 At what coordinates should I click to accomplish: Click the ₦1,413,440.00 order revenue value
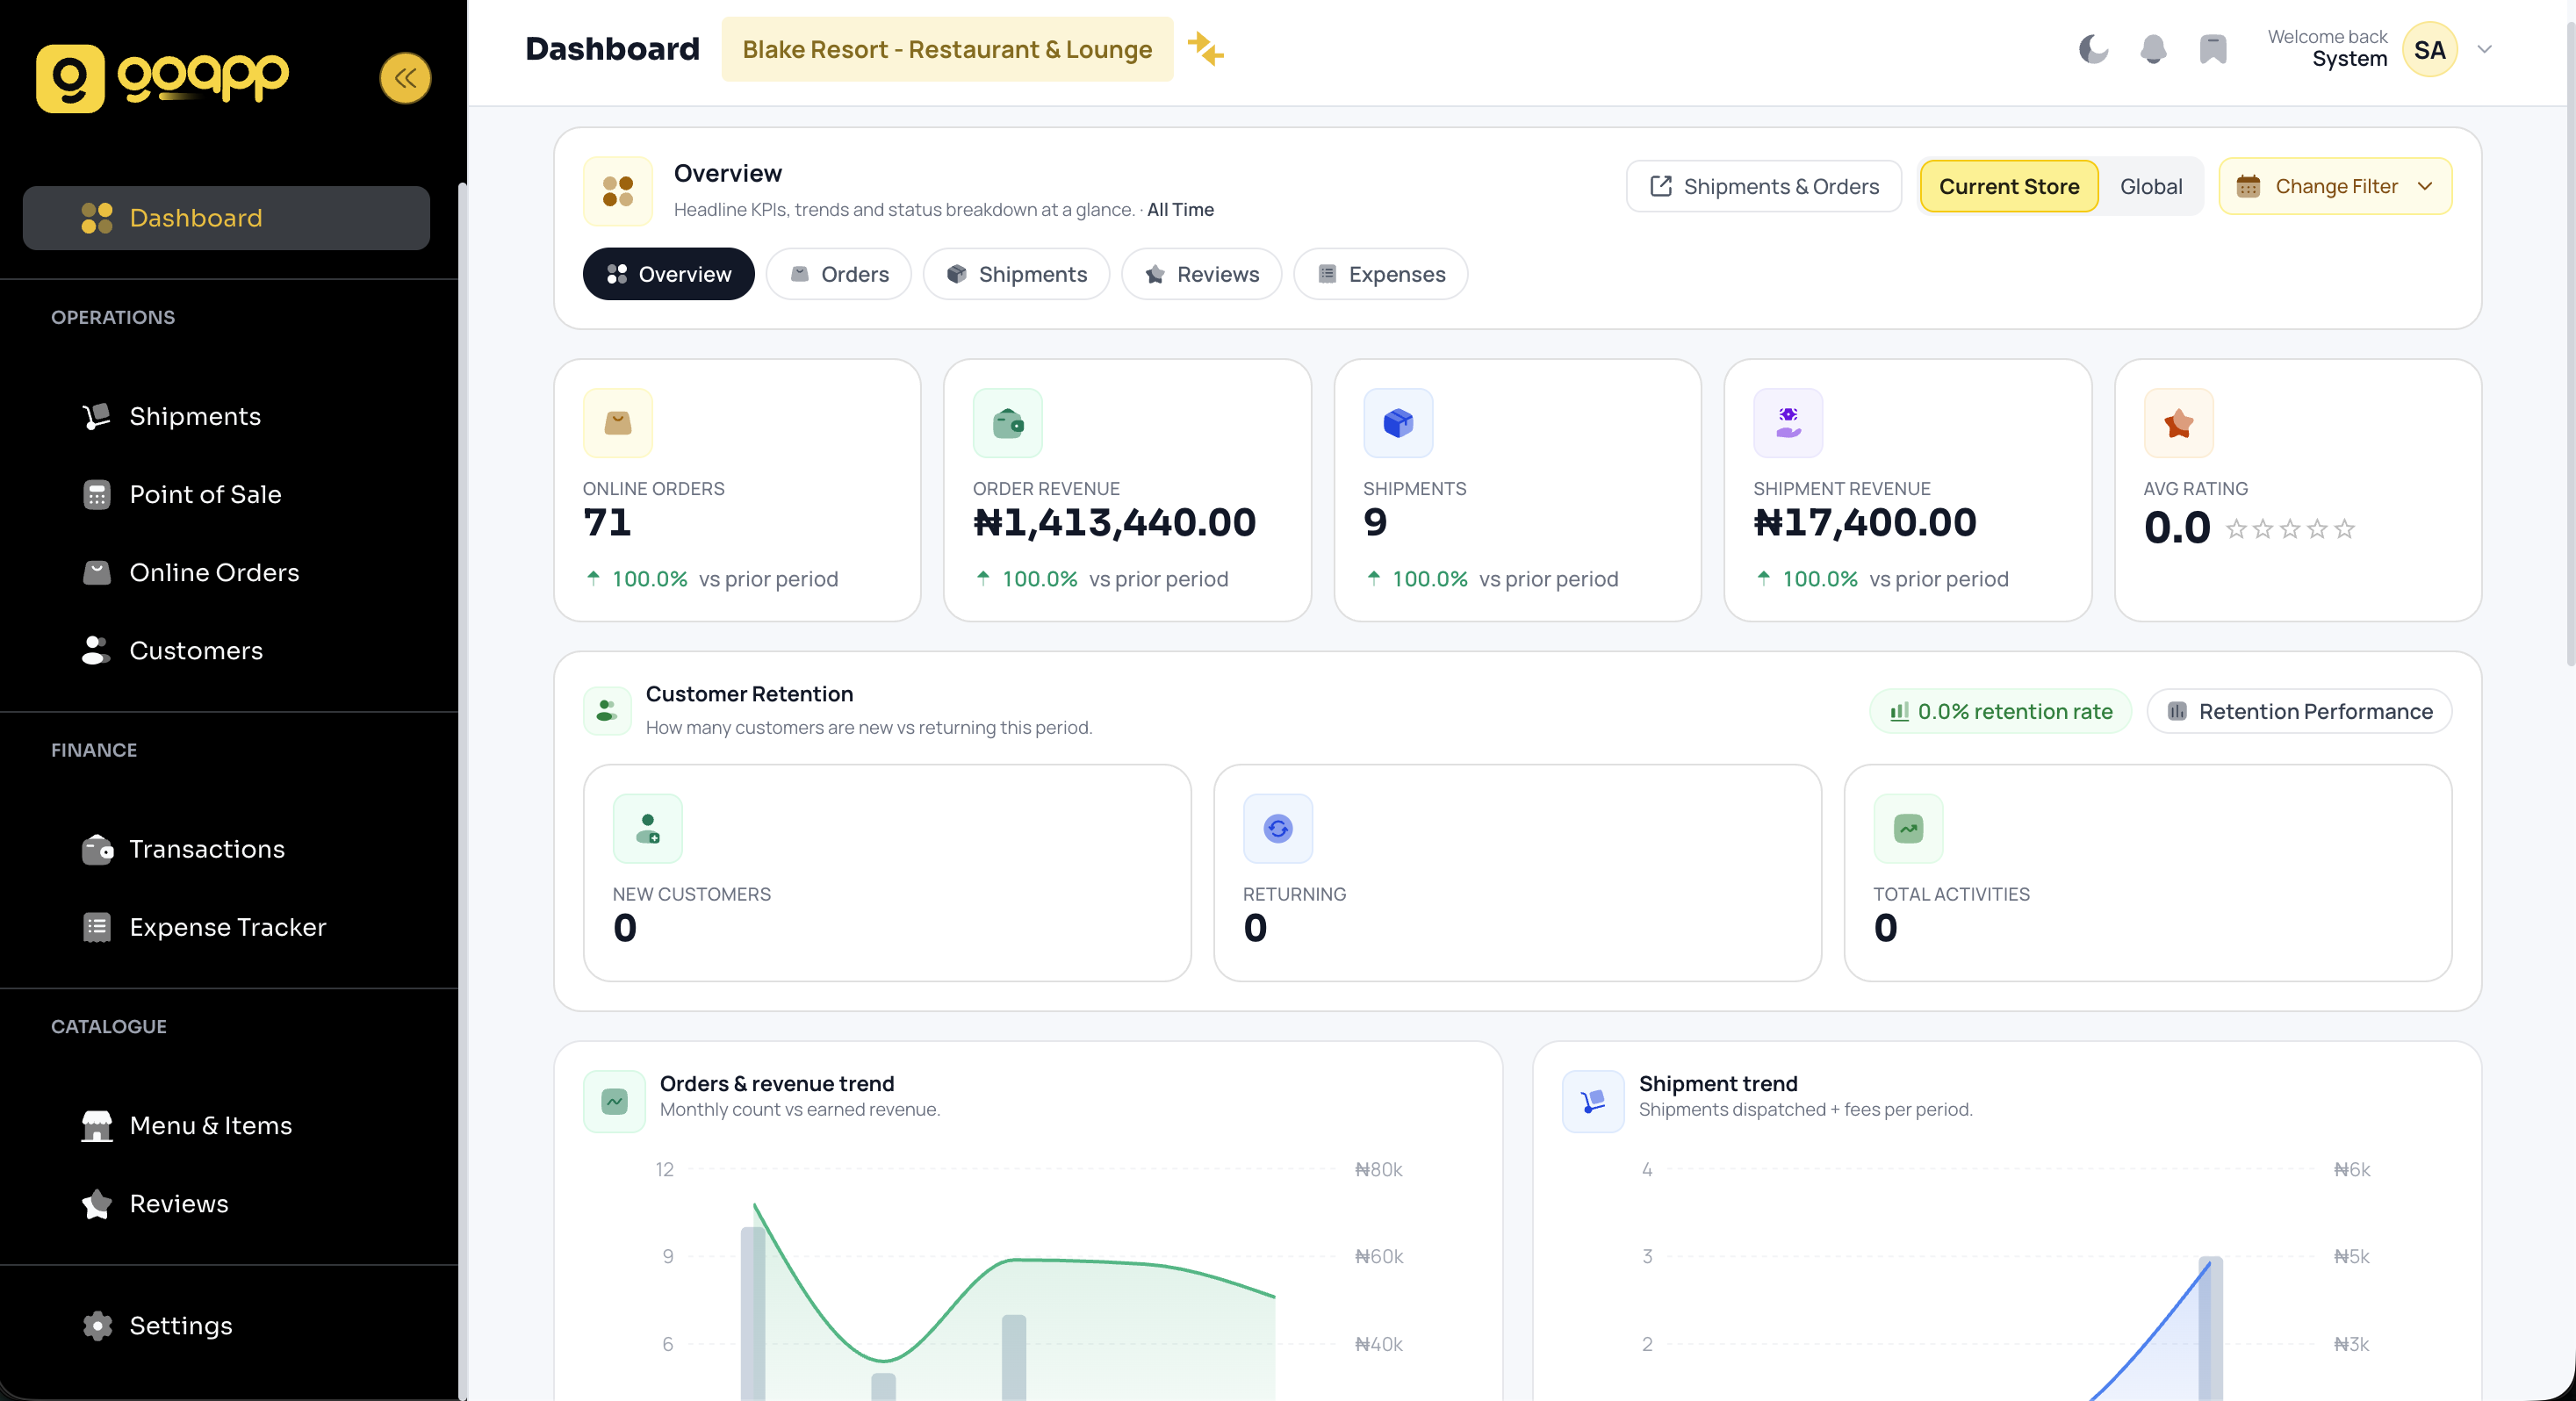pos(1114,522)
